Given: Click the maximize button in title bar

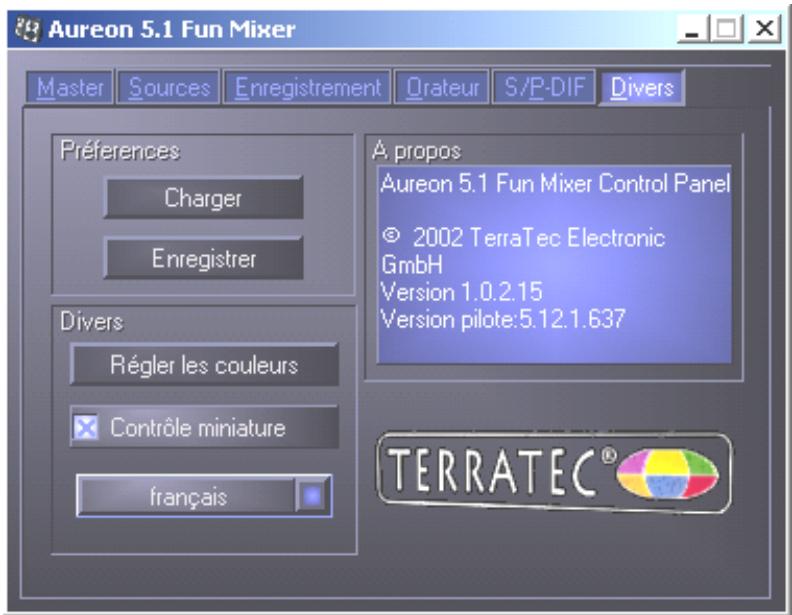Looking at the screenshot, I should click(727, 29).
